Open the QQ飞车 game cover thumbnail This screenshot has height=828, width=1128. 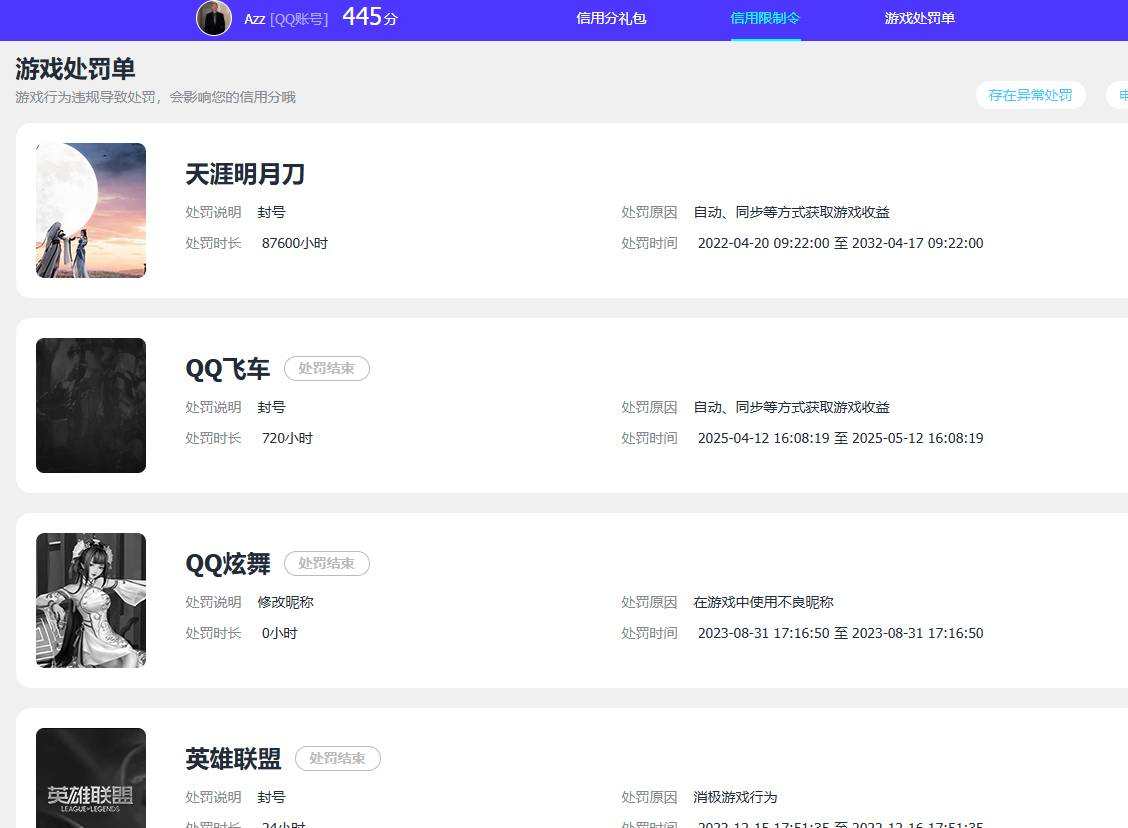tap(91, 405)
